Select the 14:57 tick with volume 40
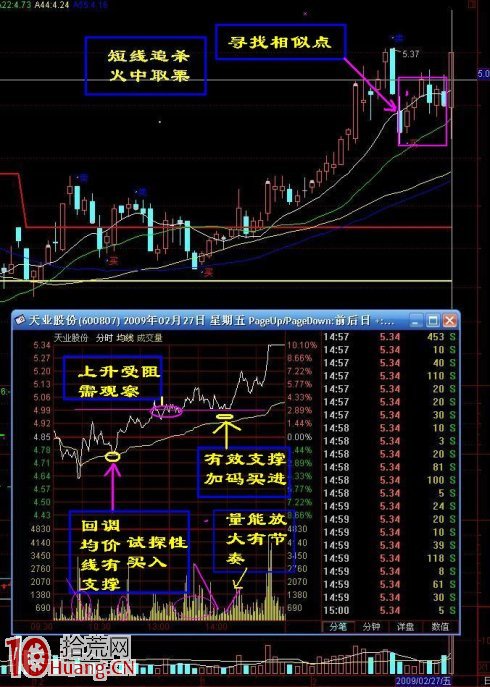 [390, 363]
